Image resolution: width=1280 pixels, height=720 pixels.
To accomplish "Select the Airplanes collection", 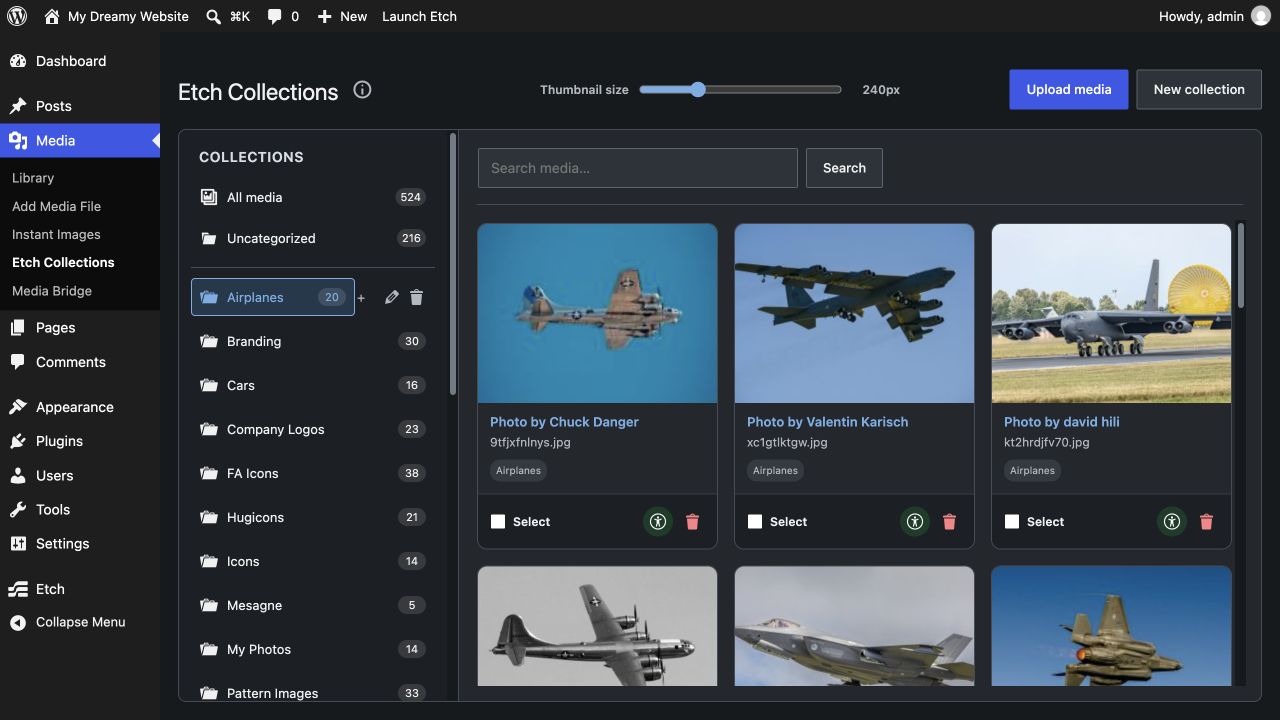I will 273,297.
